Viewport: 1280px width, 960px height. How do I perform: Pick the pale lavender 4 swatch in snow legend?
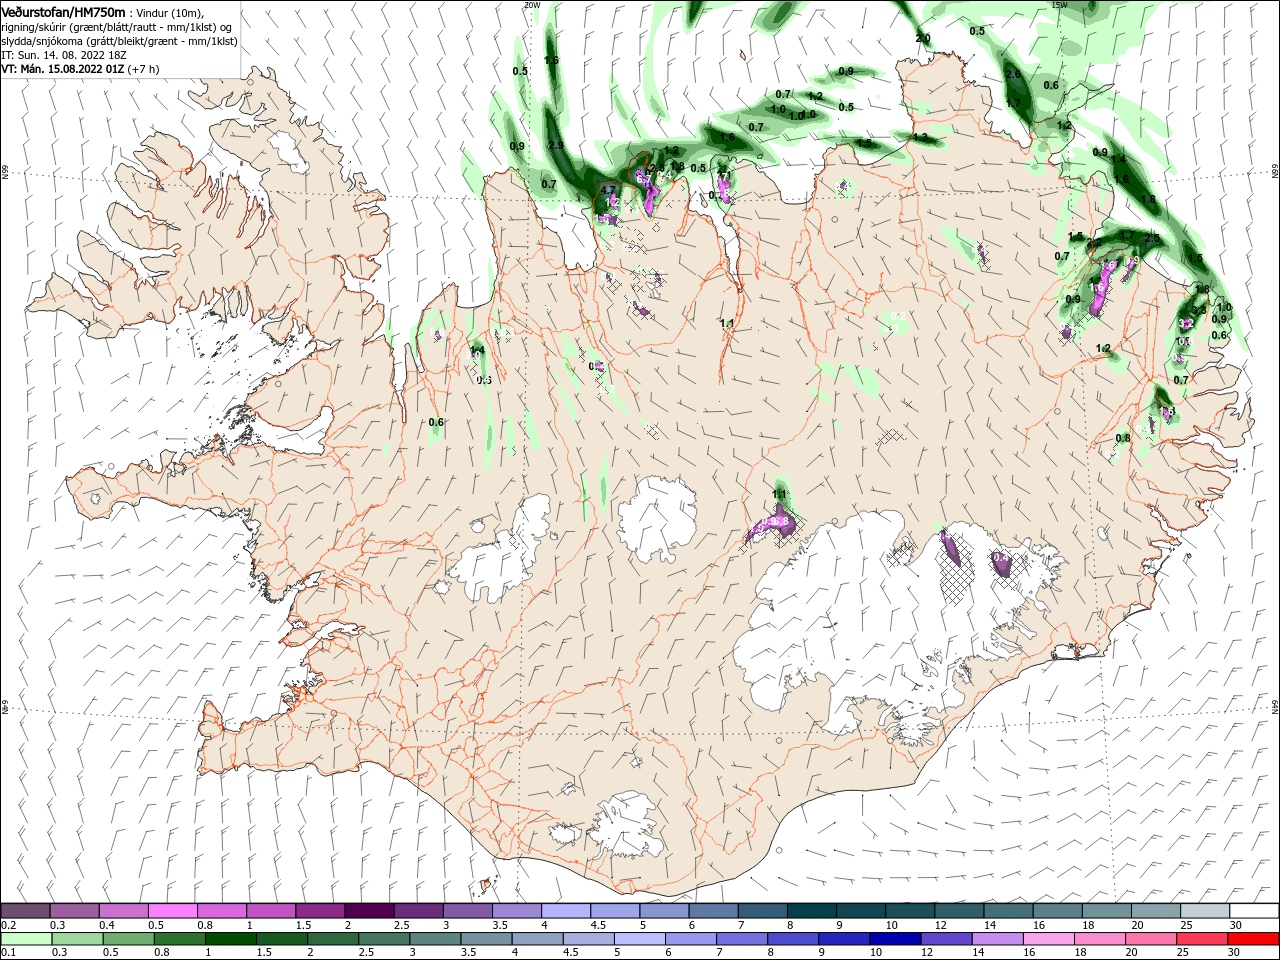click(566, 911)
